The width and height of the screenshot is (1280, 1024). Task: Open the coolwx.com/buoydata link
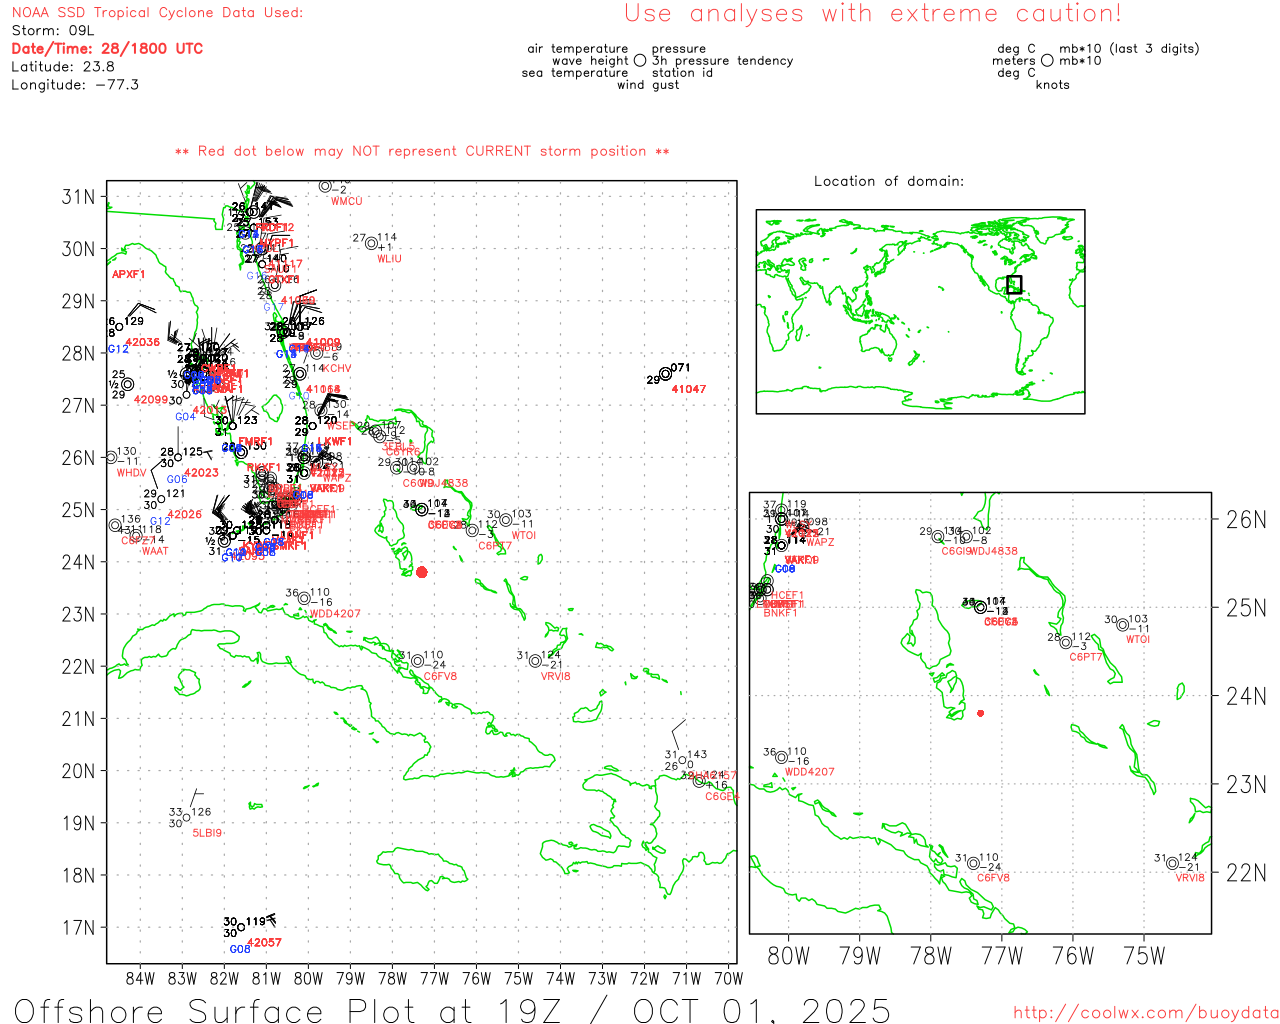tap(1146, 1013)
